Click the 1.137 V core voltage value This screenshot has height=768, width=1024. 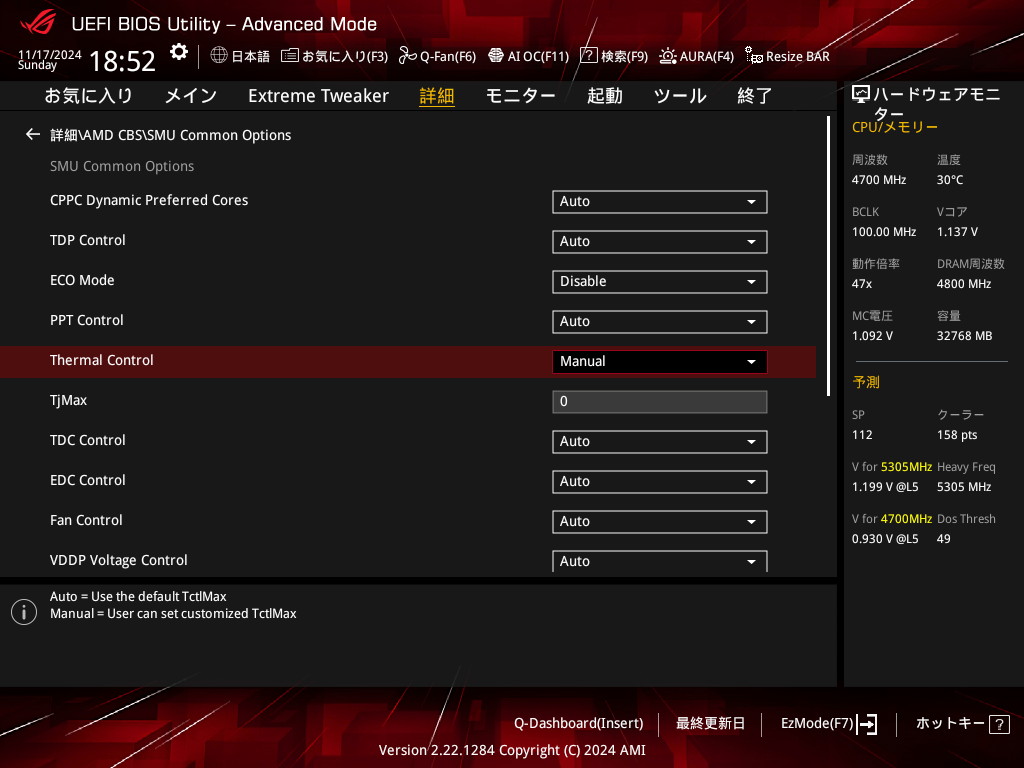click(957, 232)
